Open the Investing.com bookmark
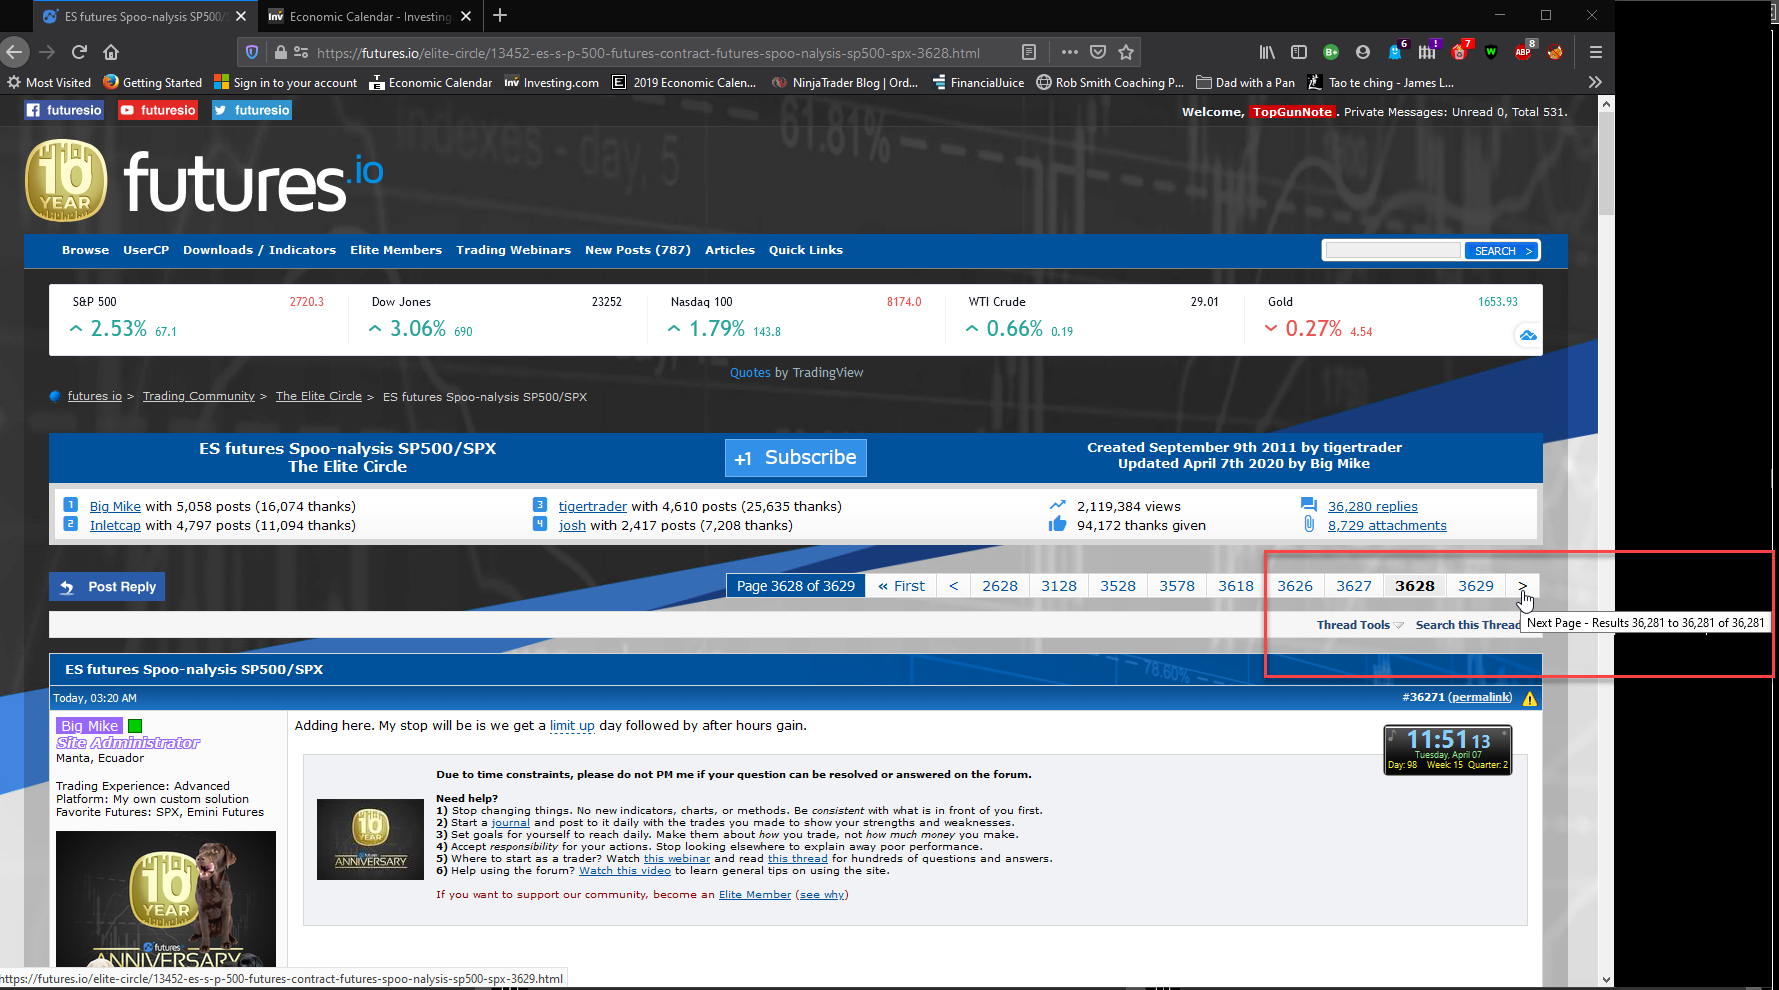 click(552, 82)
